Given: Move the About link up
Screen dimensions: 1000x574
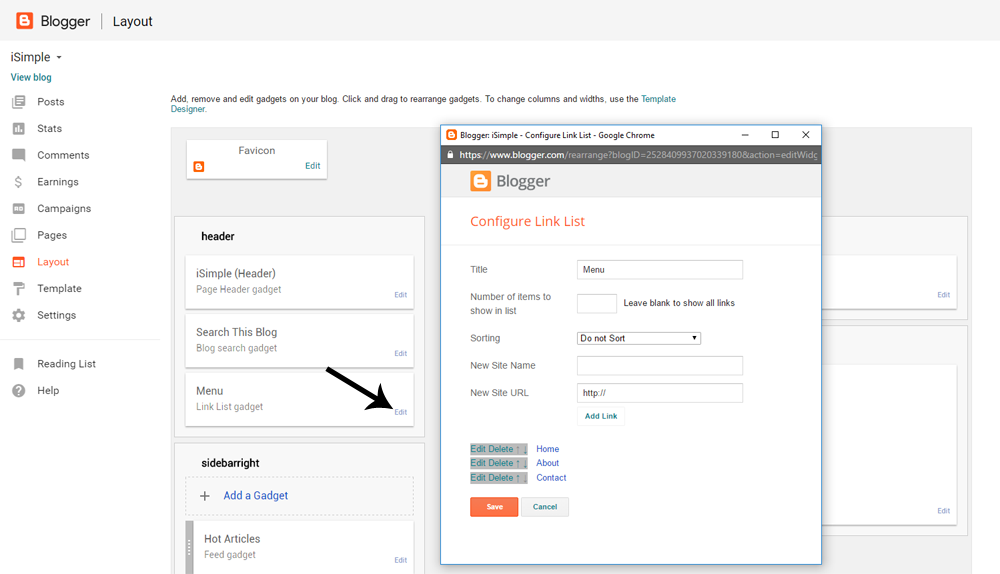Looking at the screenshot, I should (518, 463).
